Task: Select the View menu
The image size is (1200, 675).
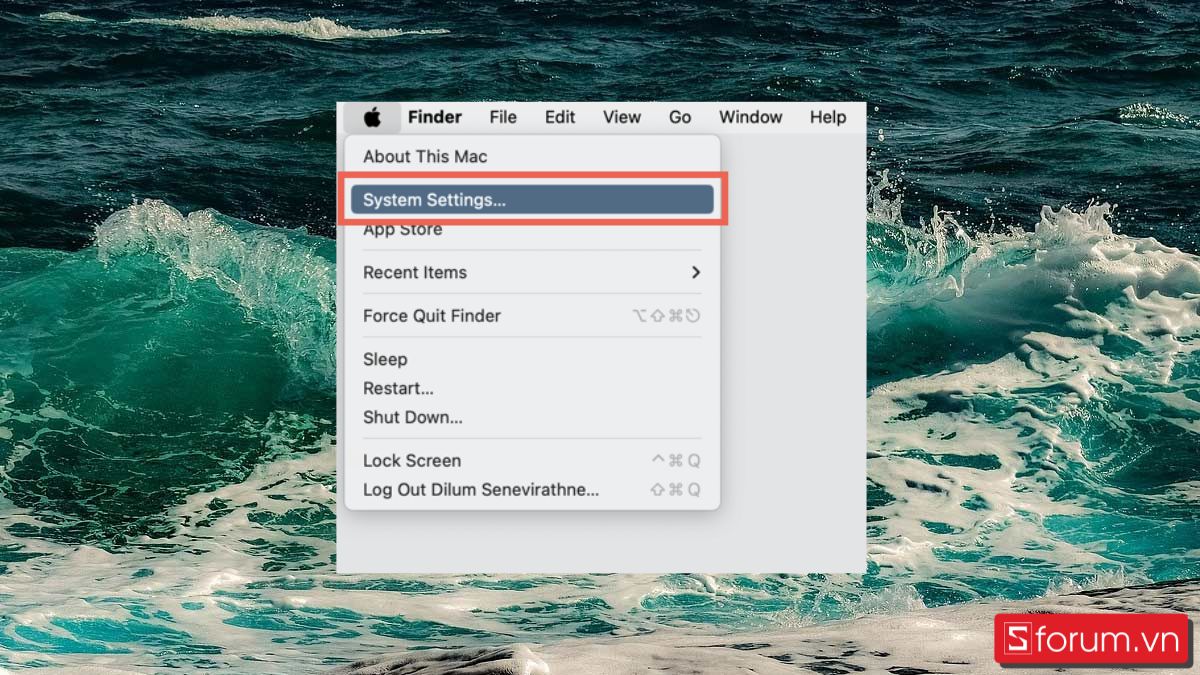Action: [x=622, y=117]
